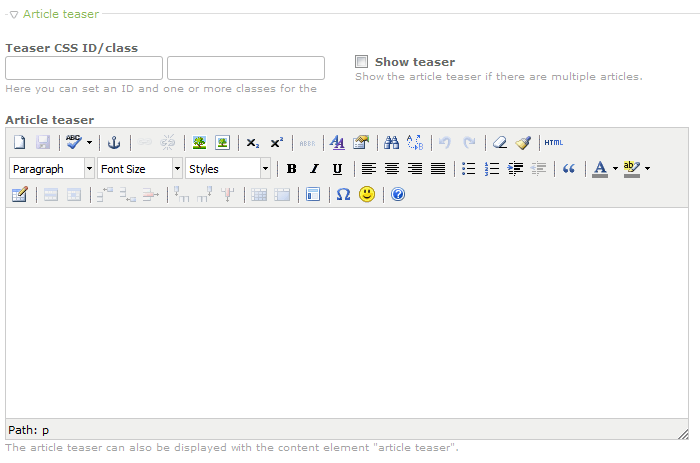The image size is (700, 463).
Task: Apply blockquote formatting
Action: click(x=569, y=169)
